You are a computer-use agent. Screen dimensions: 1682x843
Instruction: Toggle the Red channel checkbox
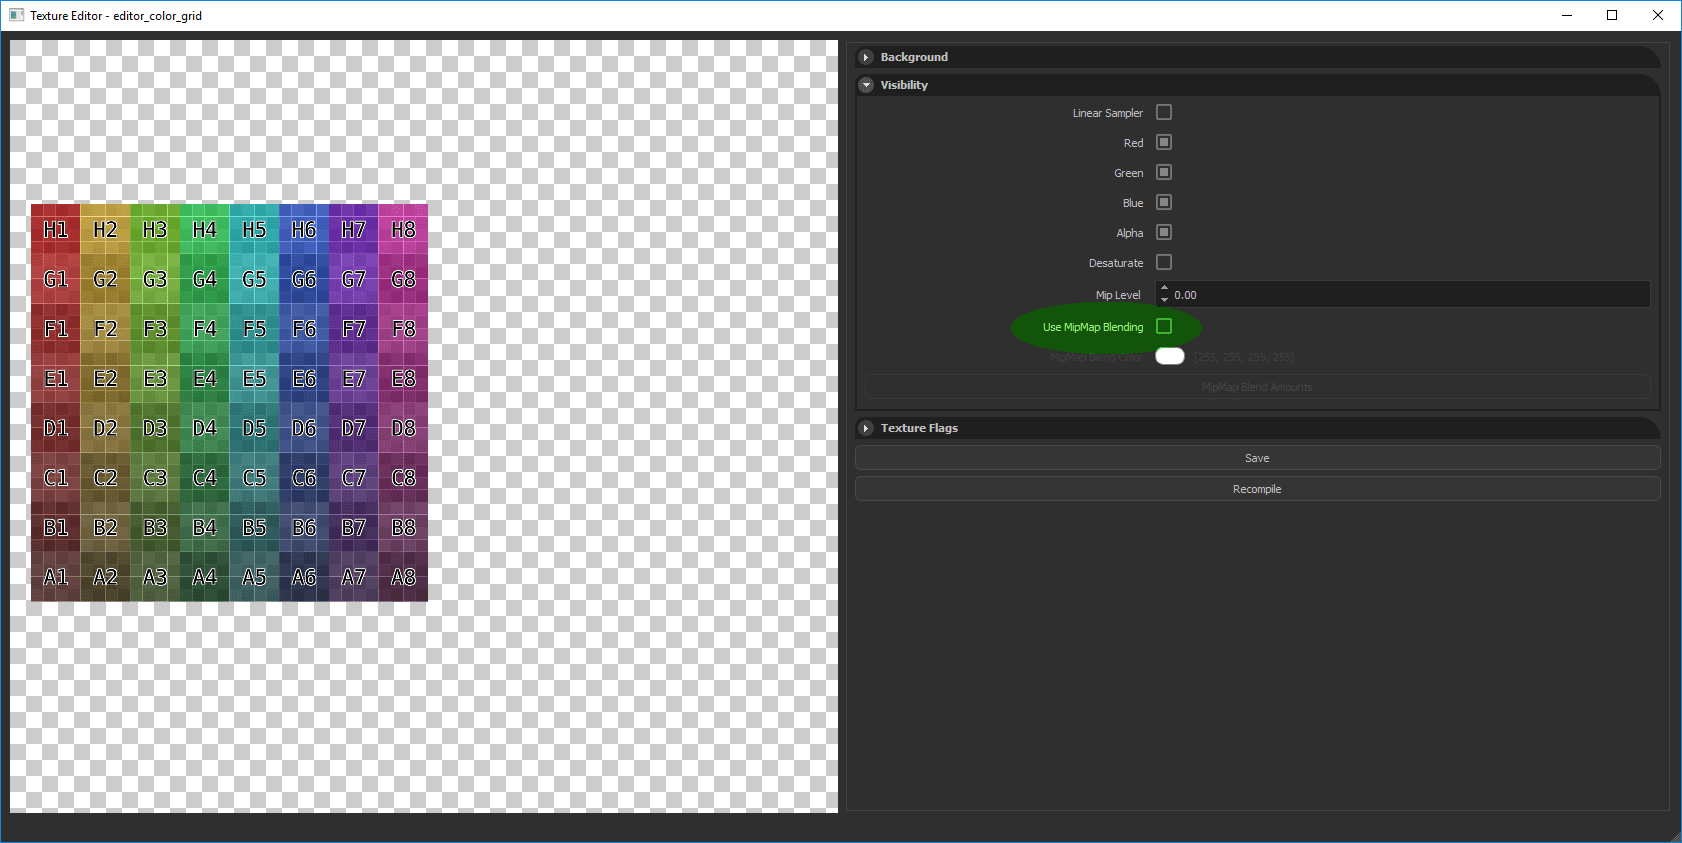point(1164,143)
